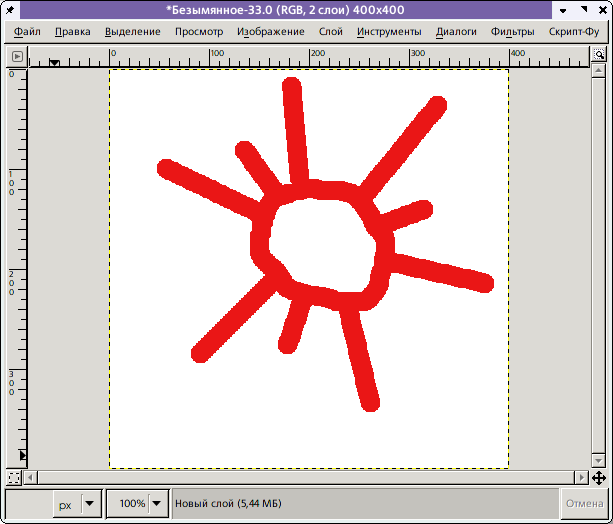Click the horizontal scrollbar right arrow
The width and height of the screenshot is (613, 524).
(x=582, y=477)
